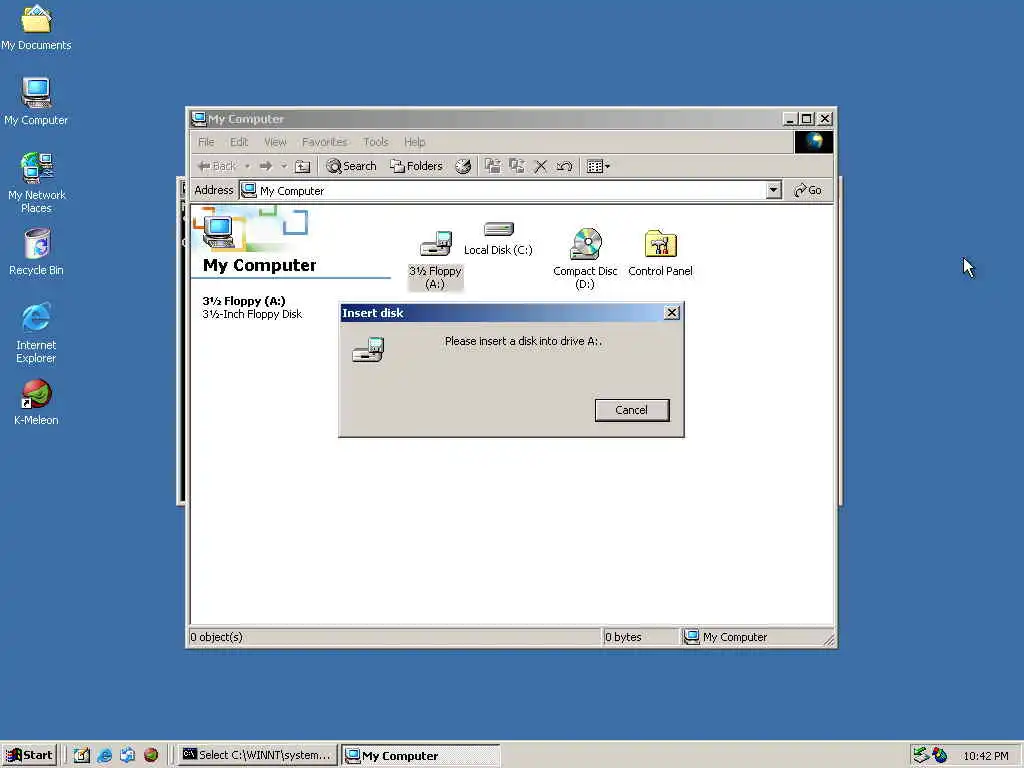Viewport: 1024px width, 768px height.
Task: Select the 3½ Floppy (A:) drive icon
Action: tap(435, 260)
